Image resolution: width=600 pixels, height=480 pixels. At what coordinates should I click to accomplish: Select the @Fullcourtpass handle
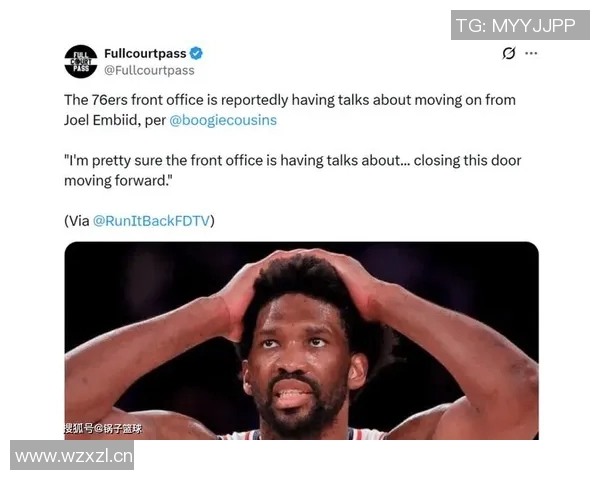click(149, 70)
